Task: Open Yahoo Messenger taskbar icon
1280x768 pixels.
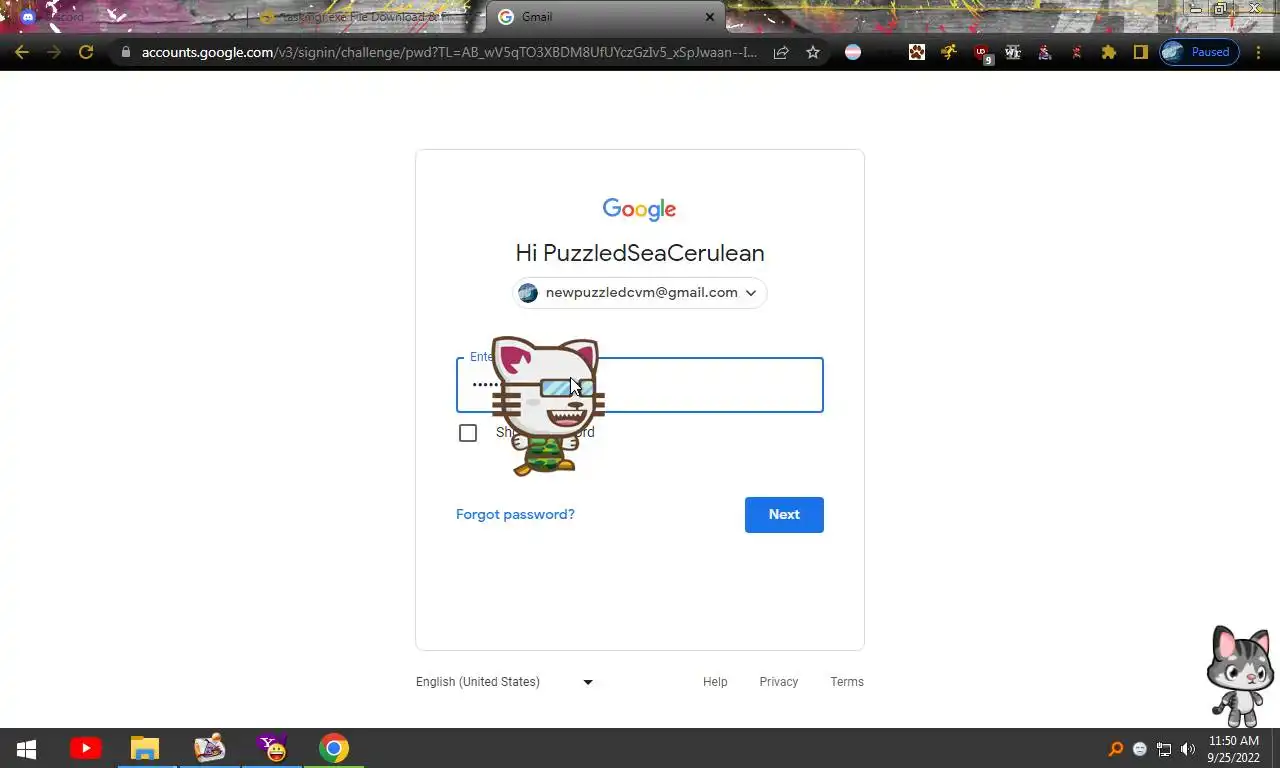Action: pyautogui.click(x=272, y=749)
